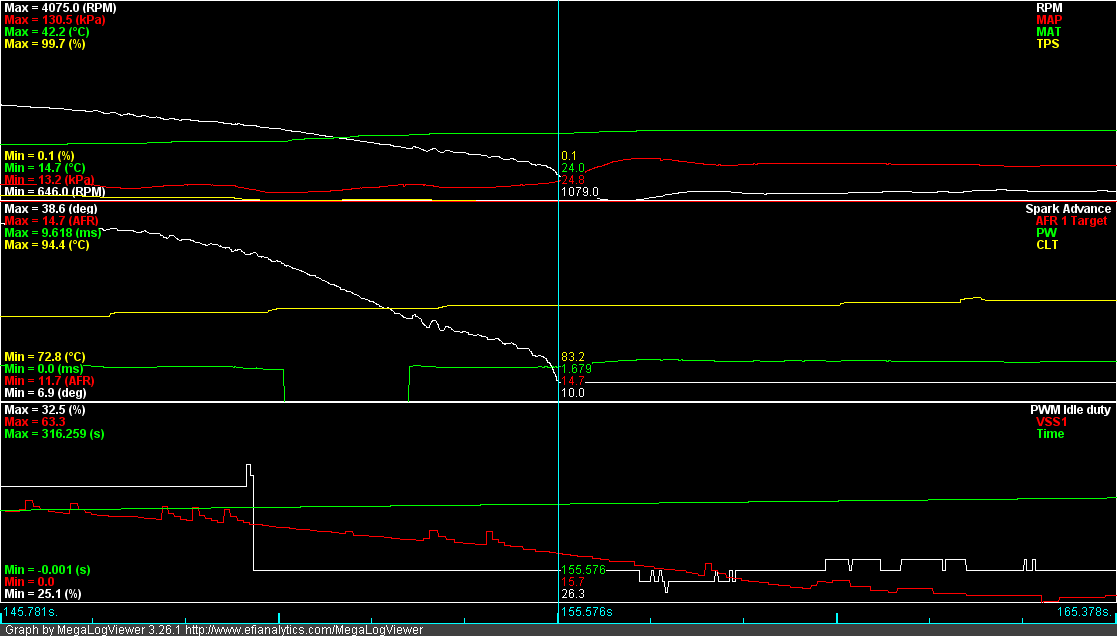This screenshot has width=1117, height=636.
Task: Click the cursor Time value 155.576
Action: [583, 570]
